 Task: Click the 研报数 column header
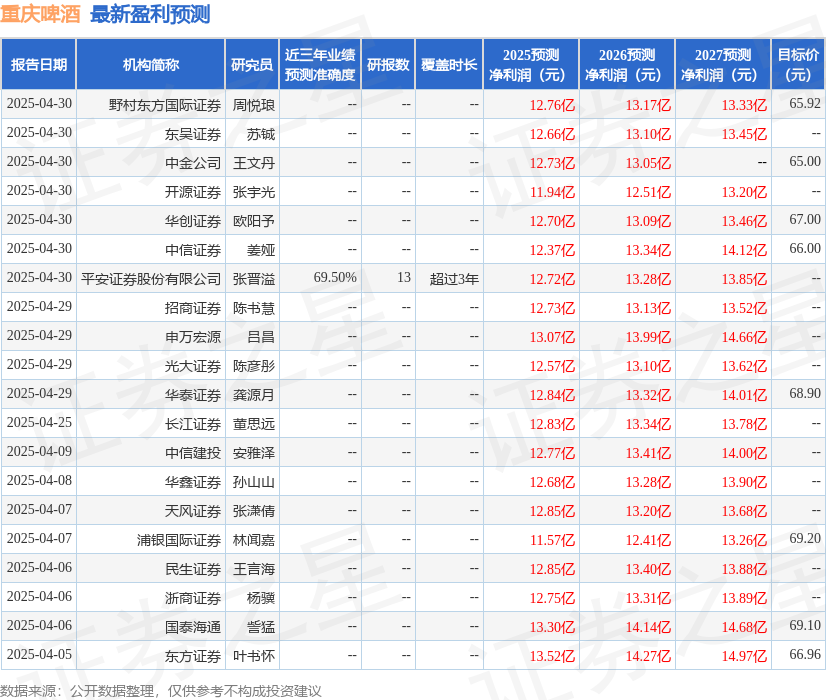coord(388,64)
